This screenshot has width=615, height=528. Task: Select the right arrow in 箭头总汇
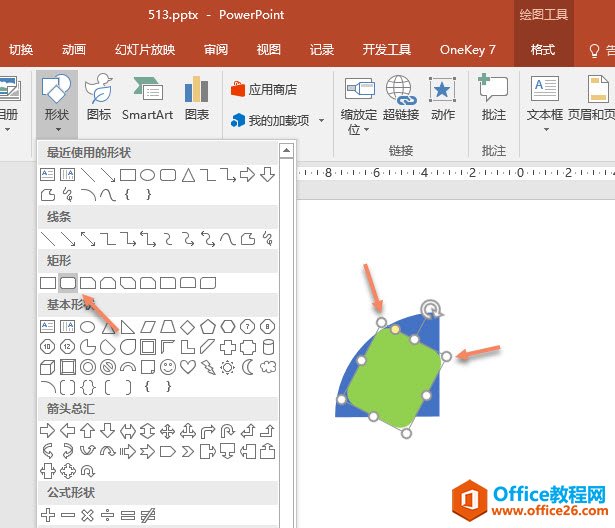(48, 431)
